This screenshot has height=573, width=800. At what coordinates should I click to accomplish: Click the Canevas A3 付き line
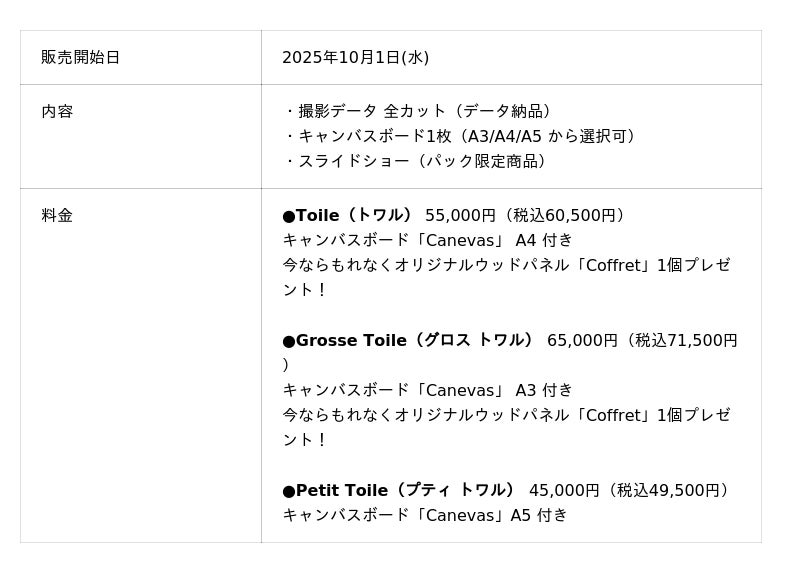click(427, 390)
